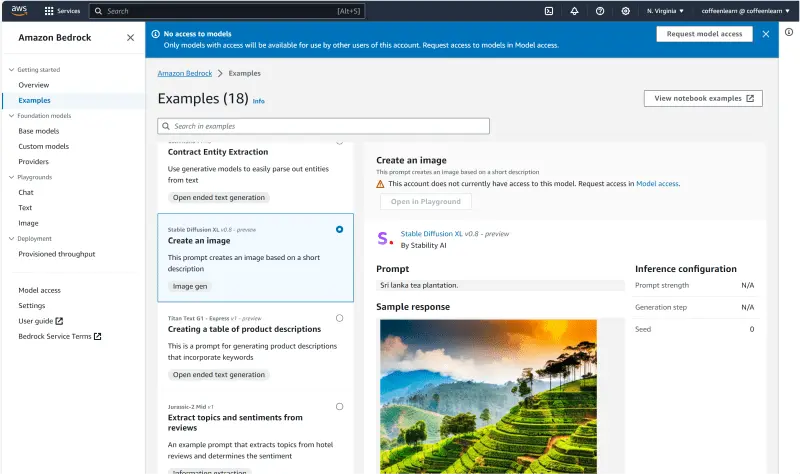Image resolution: width=800 pixels, height=474 pixels.
Task: Click the Prompt strength N/A value
Action: [x=747, y=285]
